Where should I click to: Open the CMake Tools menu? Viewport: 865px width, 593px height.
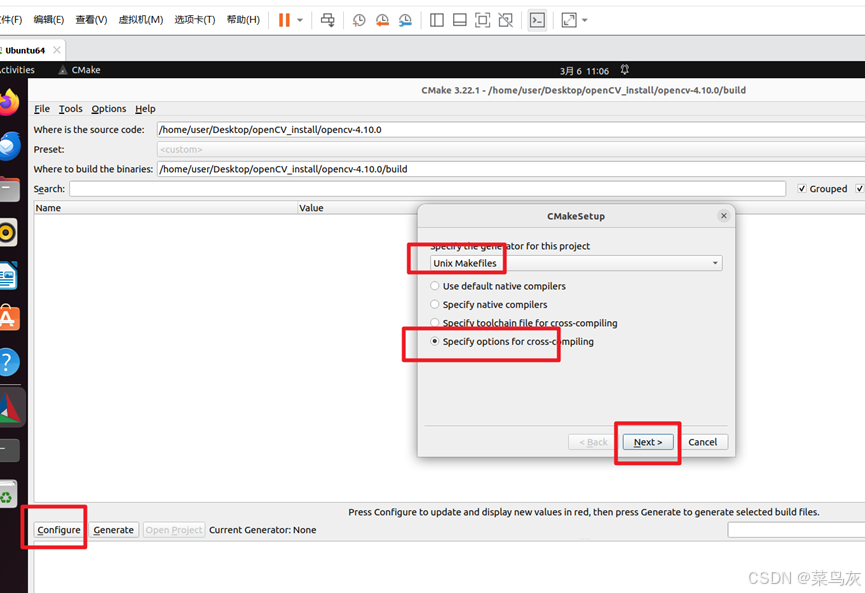71,109
